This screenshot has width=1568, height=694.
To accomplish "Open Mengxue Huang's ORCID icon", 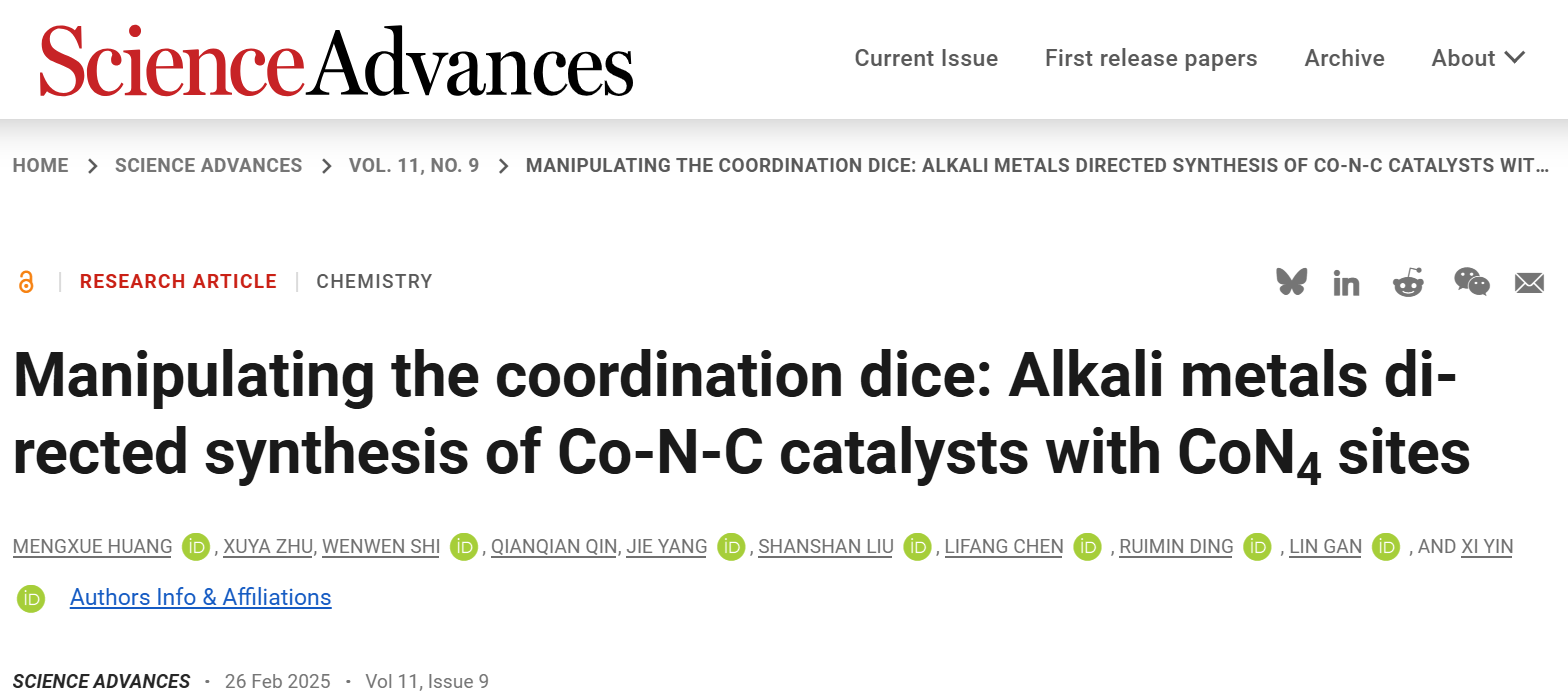I will click(x=197, y=547).
